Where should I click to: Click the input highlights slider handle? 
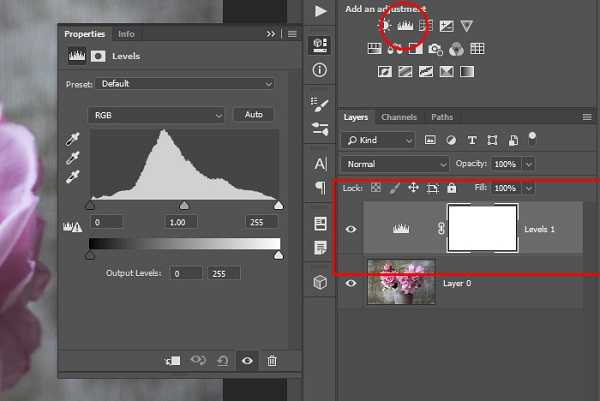(x=279, y=205)
